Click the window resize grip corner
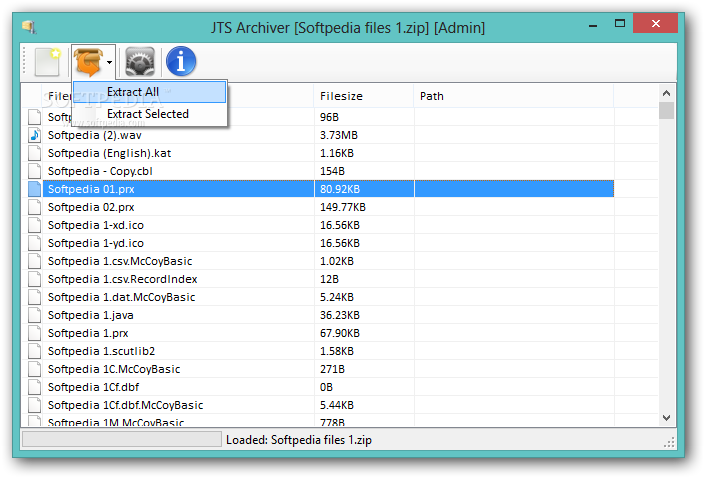Image resolution: width=705 pixels, height=478 pixels. (669, 442)
